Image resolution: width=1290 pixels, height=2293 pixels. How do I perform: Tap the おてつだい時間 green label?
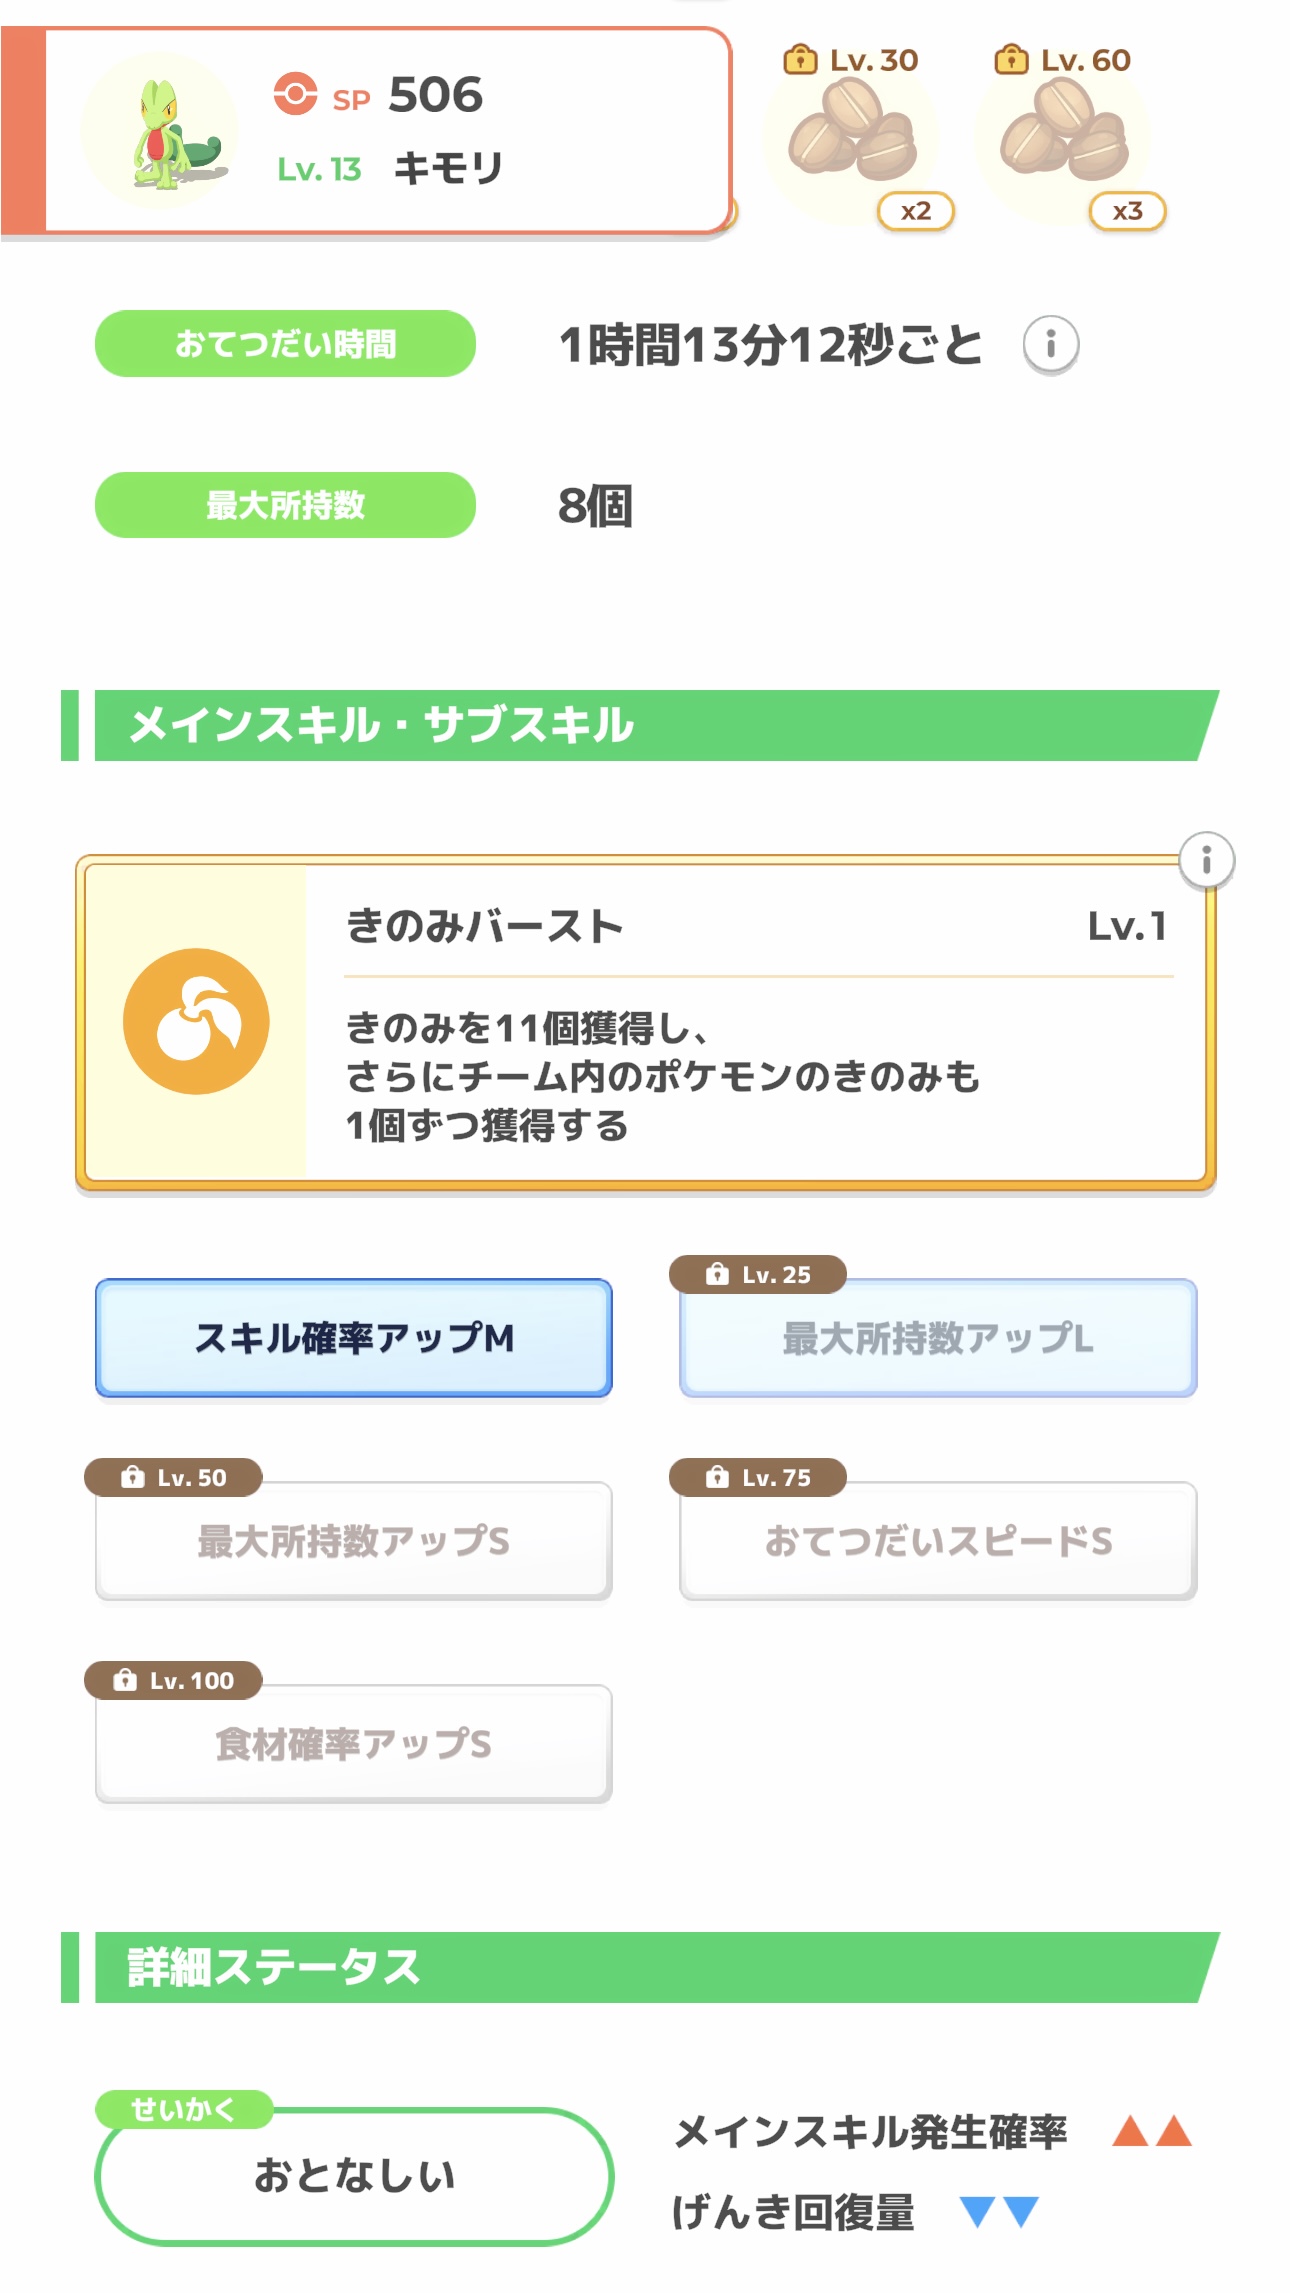pos(285,344)
